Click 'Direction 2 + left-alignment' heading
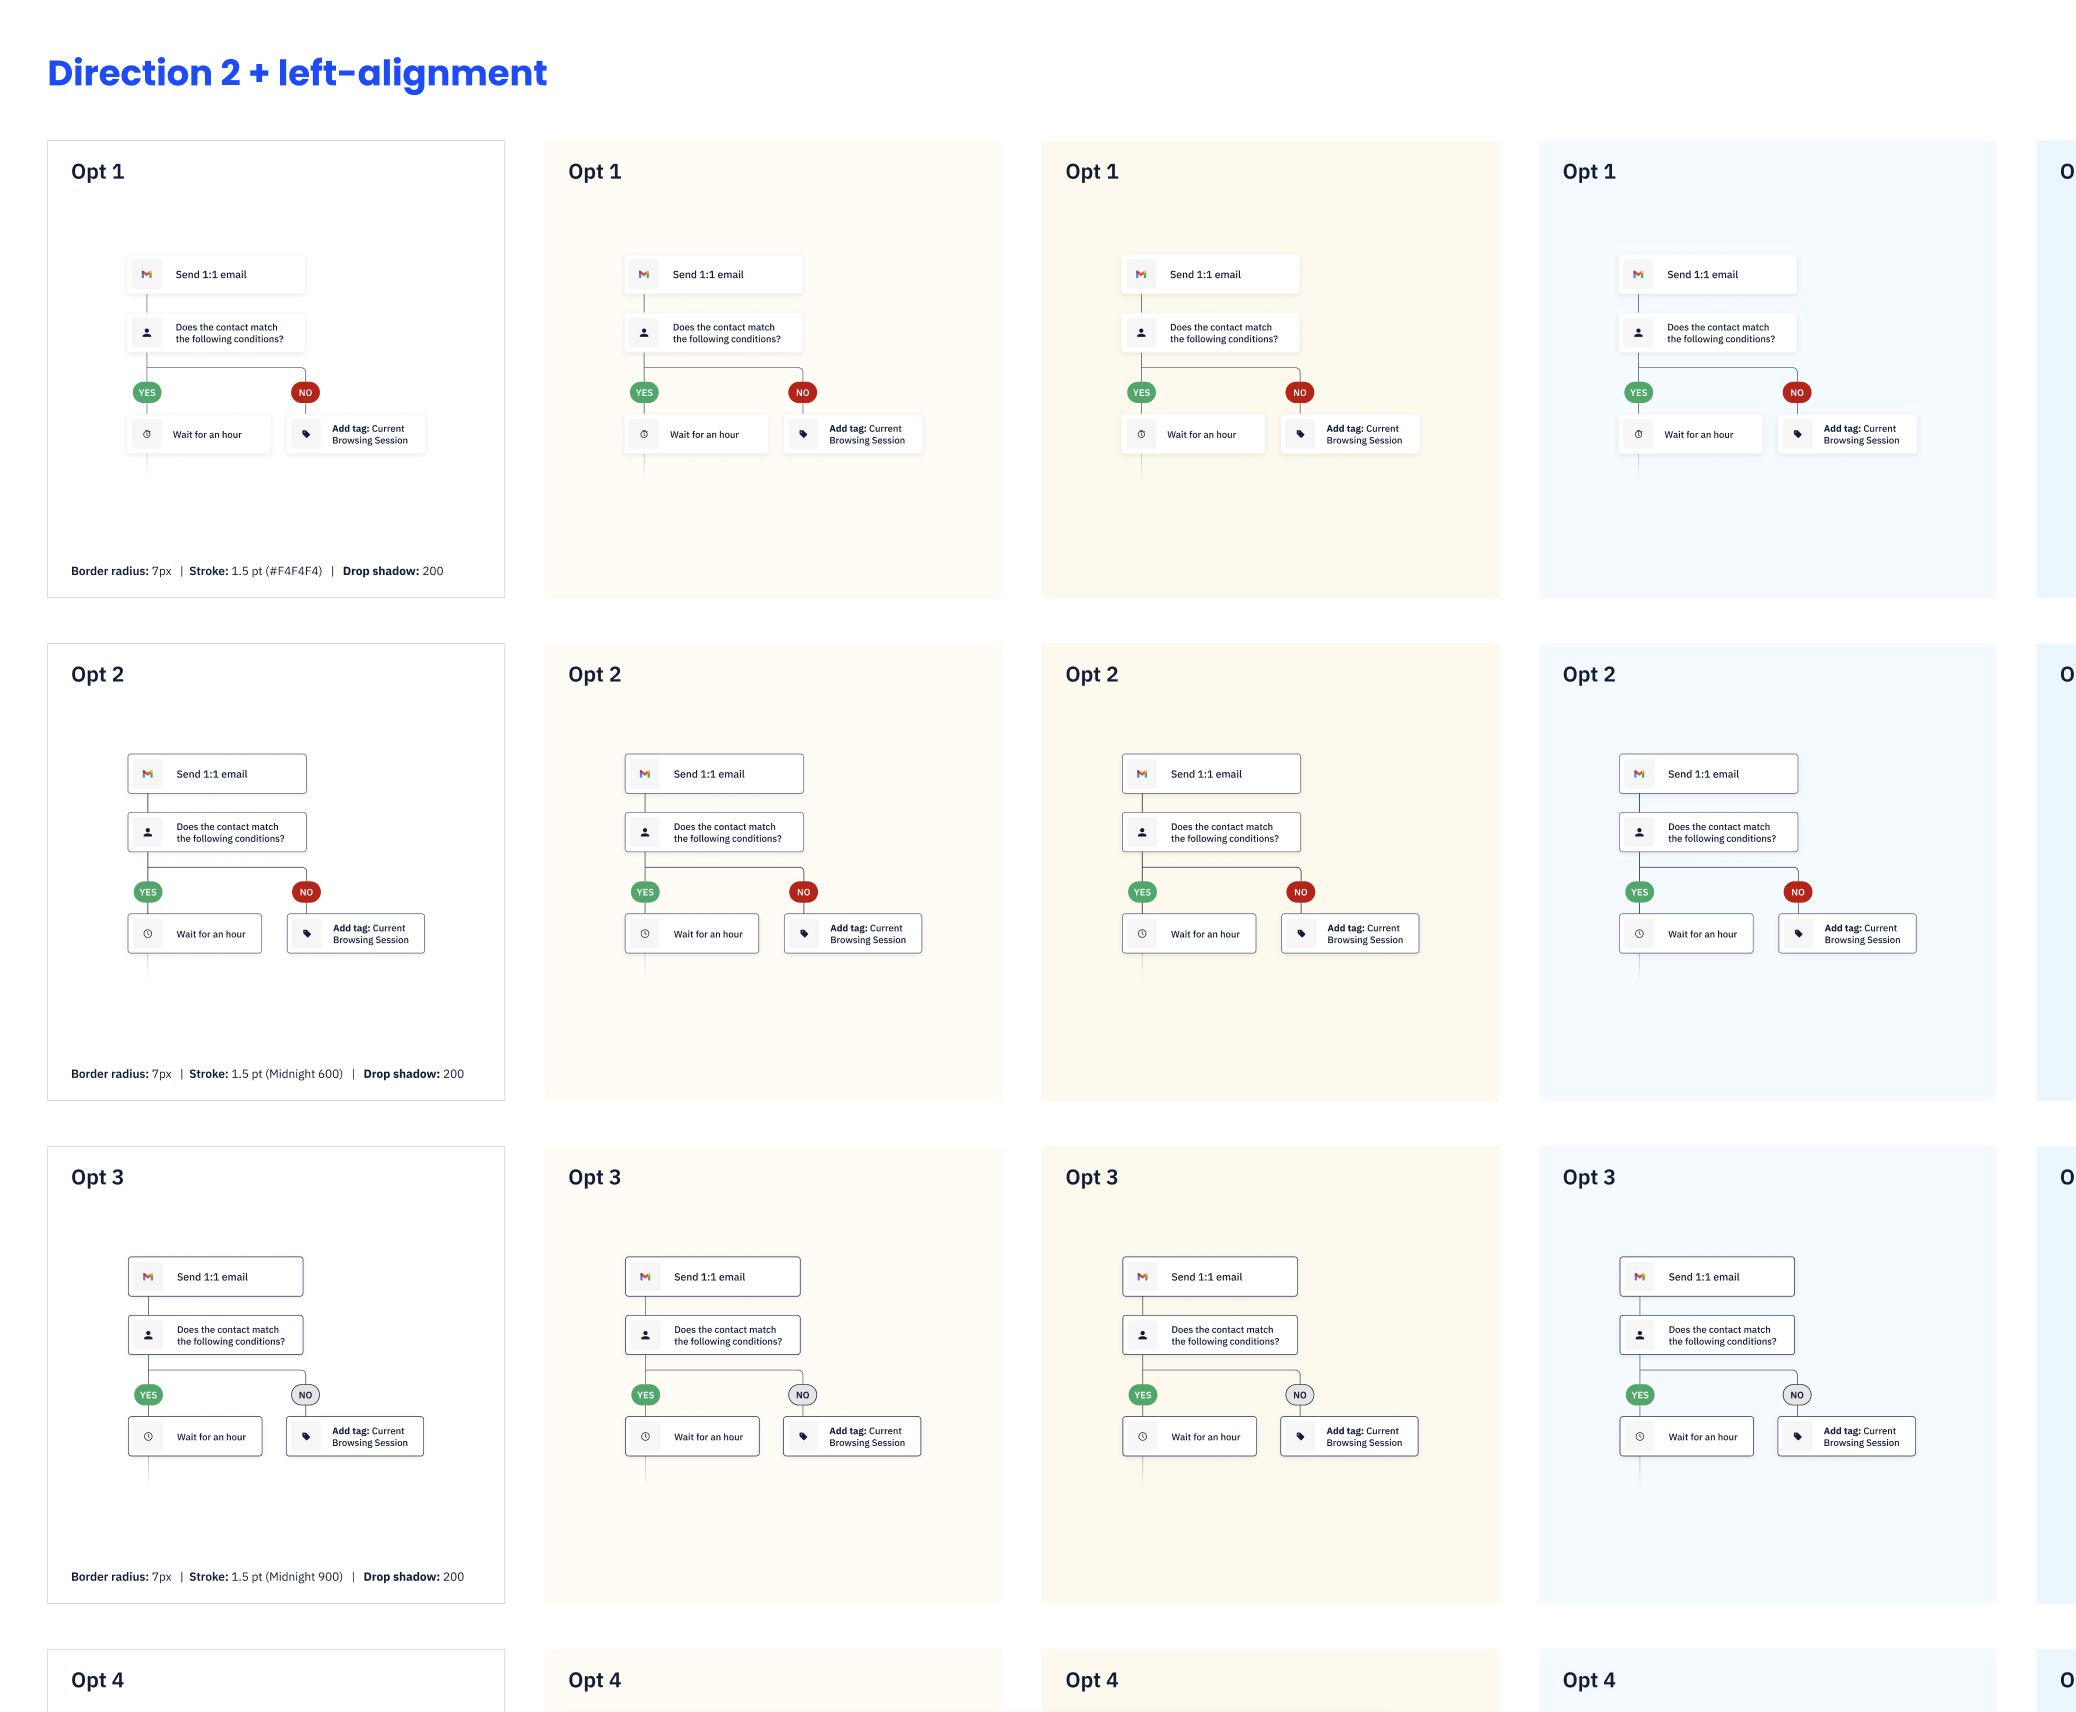Screen dimensions: 2076x1712 tap(297, 73)
